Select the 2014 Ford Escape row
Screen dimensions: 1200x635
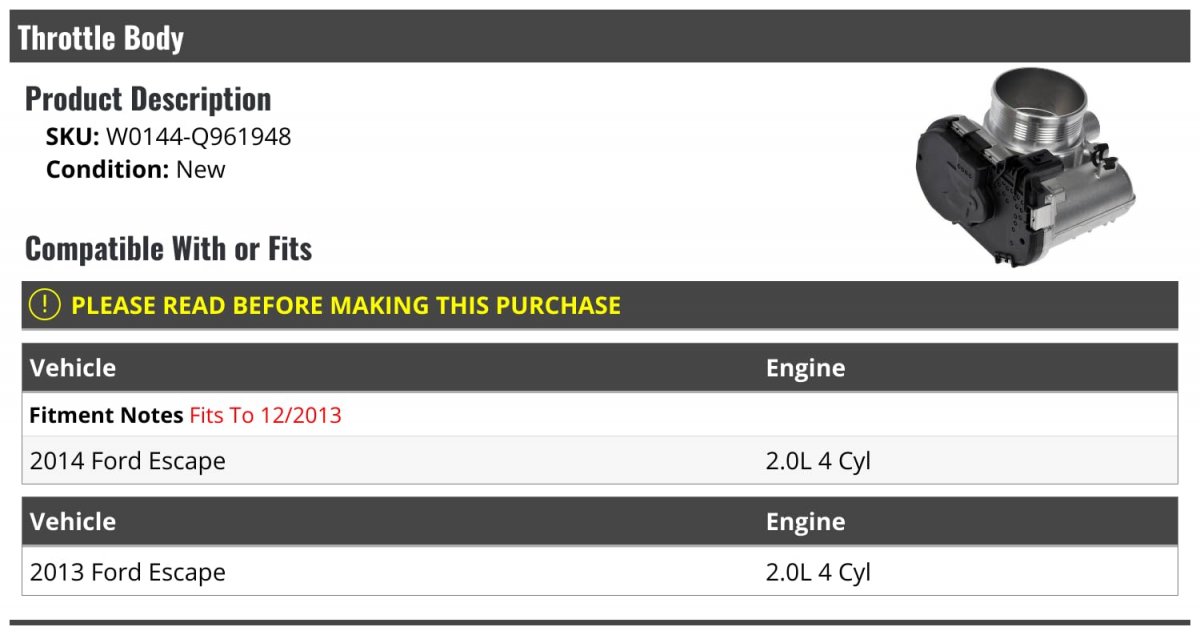(x=600, y=461)
